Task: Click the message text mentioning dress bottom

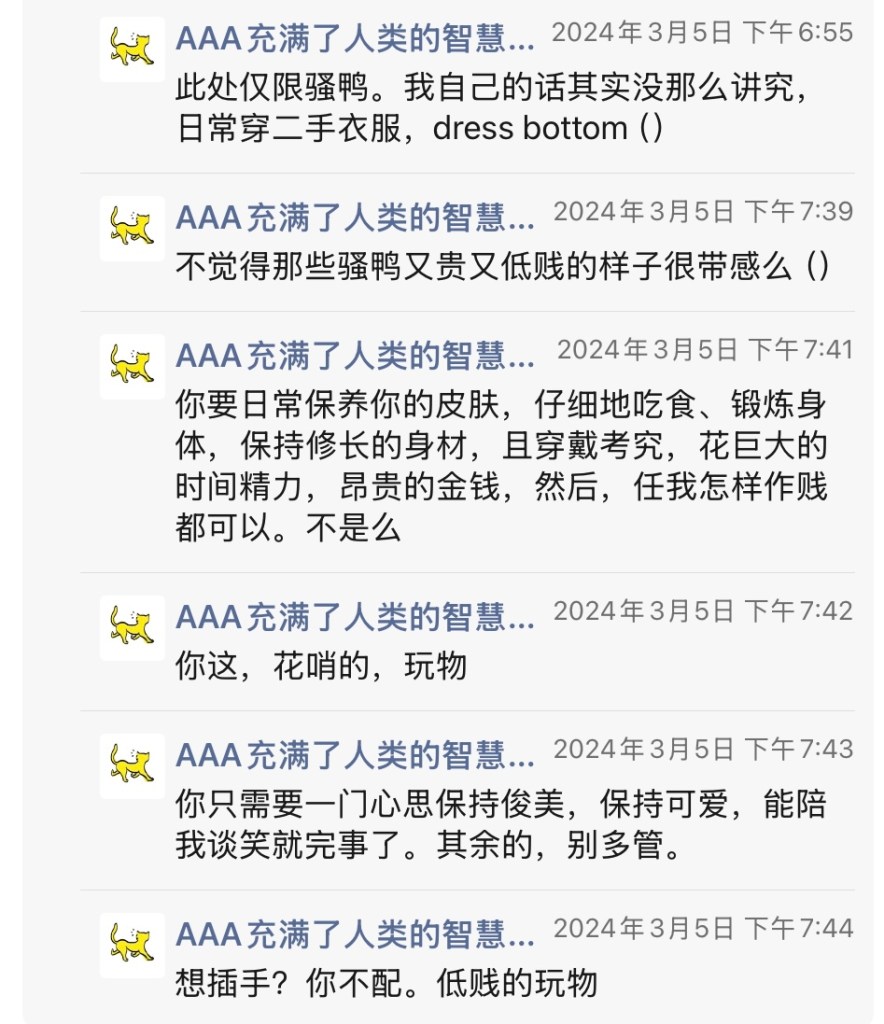Action: pyautogui.click(x=490, y=109)
